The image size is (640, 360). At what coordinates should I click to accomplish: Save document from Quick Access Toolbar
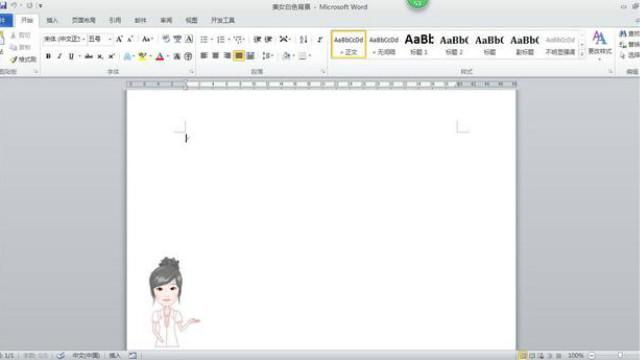(x=3, y=6)
